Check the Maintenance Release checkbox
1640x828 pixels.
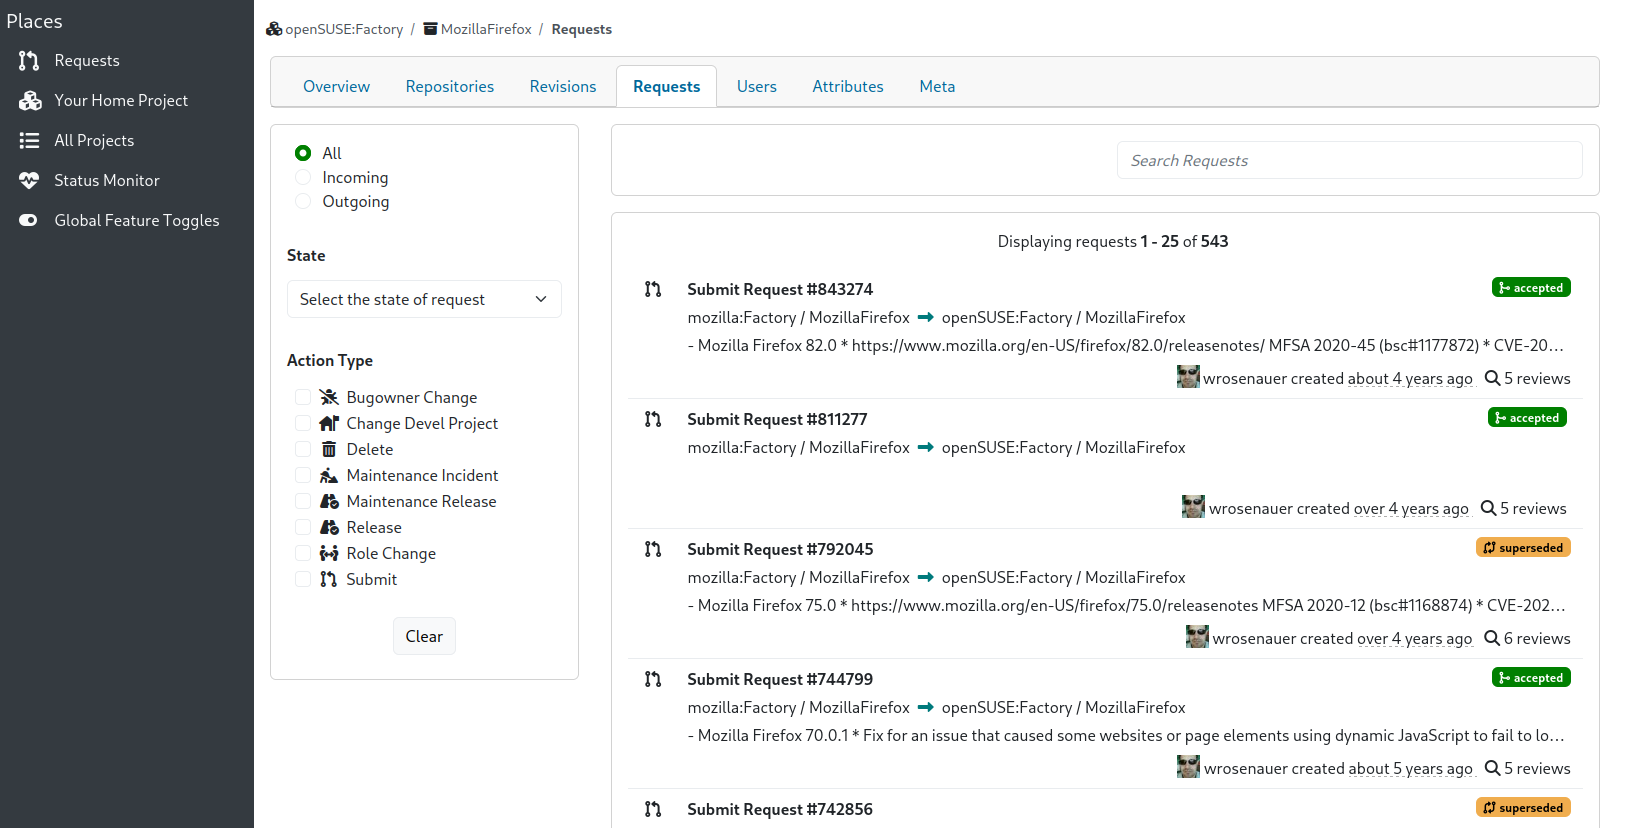303,501
